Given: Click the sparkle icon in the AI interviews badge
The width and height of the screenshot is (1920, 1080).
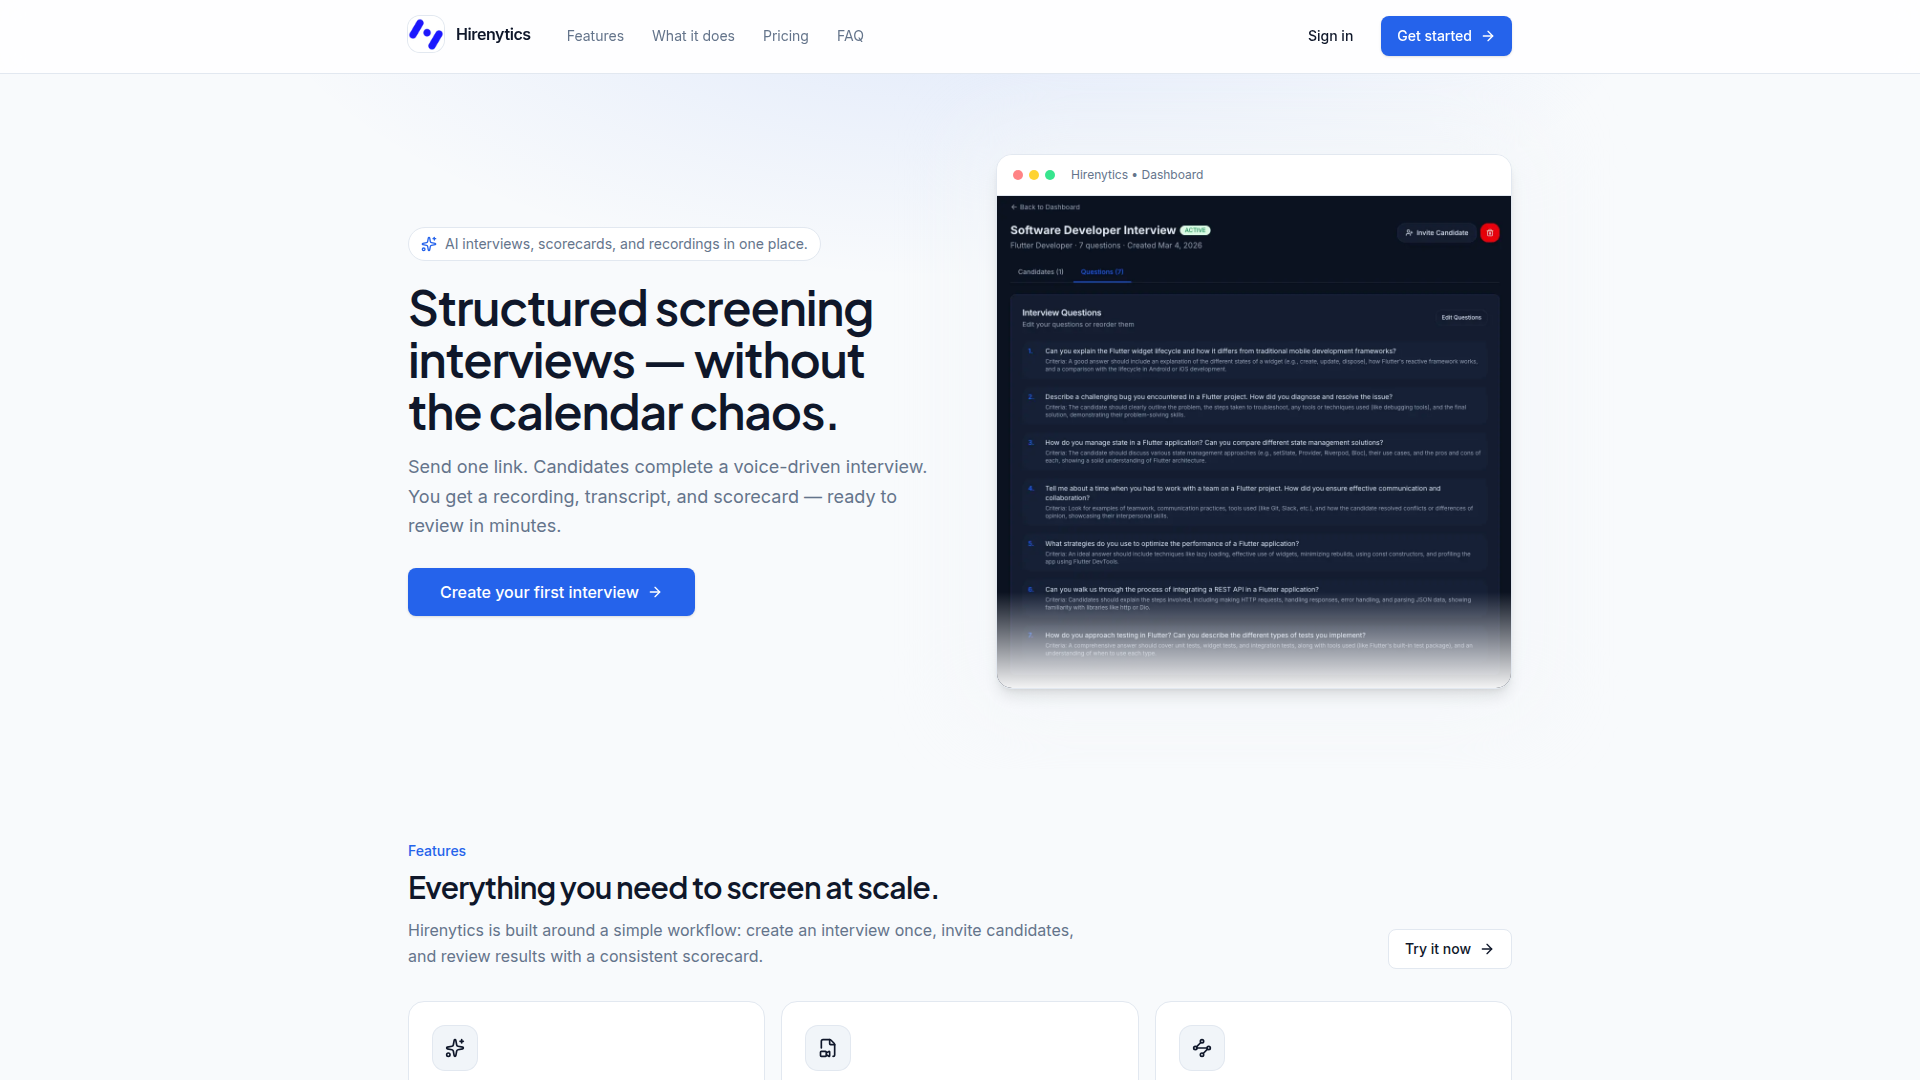Looking at the screenshot, I should pyautogui.click(x=429, y=244).
